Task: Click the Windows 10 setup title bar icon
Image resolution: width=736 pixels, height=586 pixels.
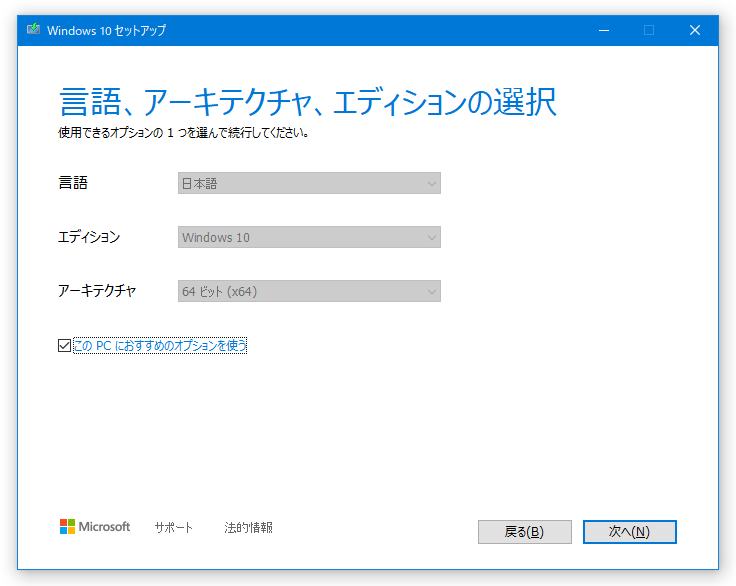Action: (x=33, y=30)
